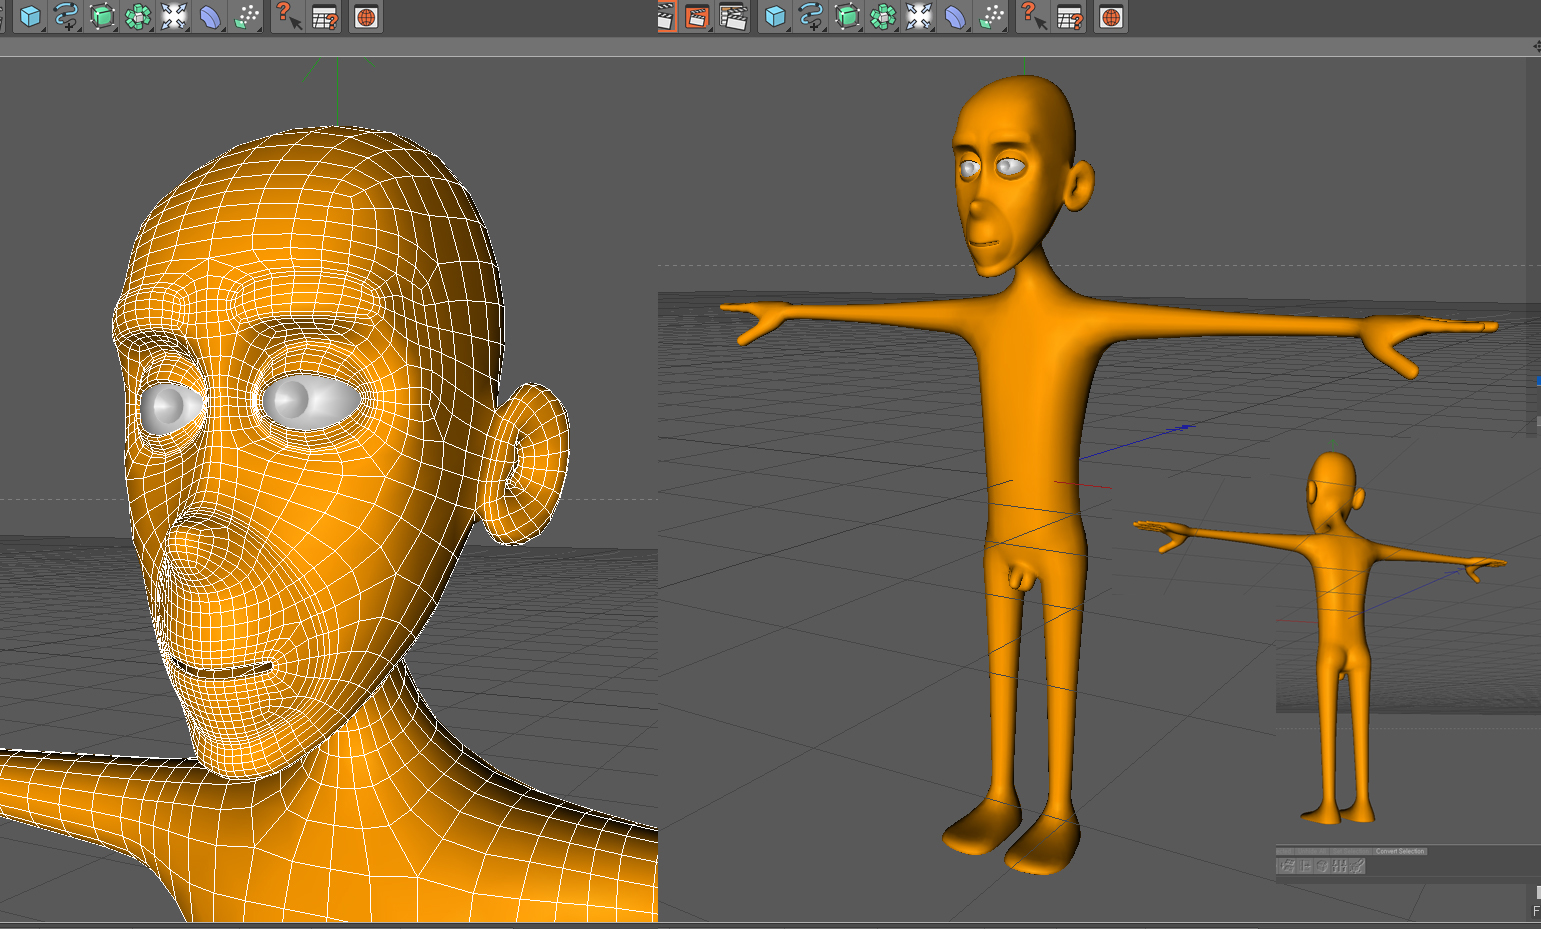The image size is (1541, 929).
Task: Click the particle emitter icon in the right toolbar
Action: pyautogui.click(x=992, y=16)
